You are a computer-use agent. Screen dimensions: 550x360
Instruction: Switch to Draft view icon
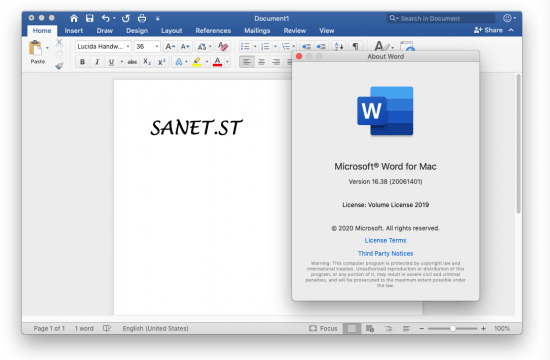pos(406,328)
